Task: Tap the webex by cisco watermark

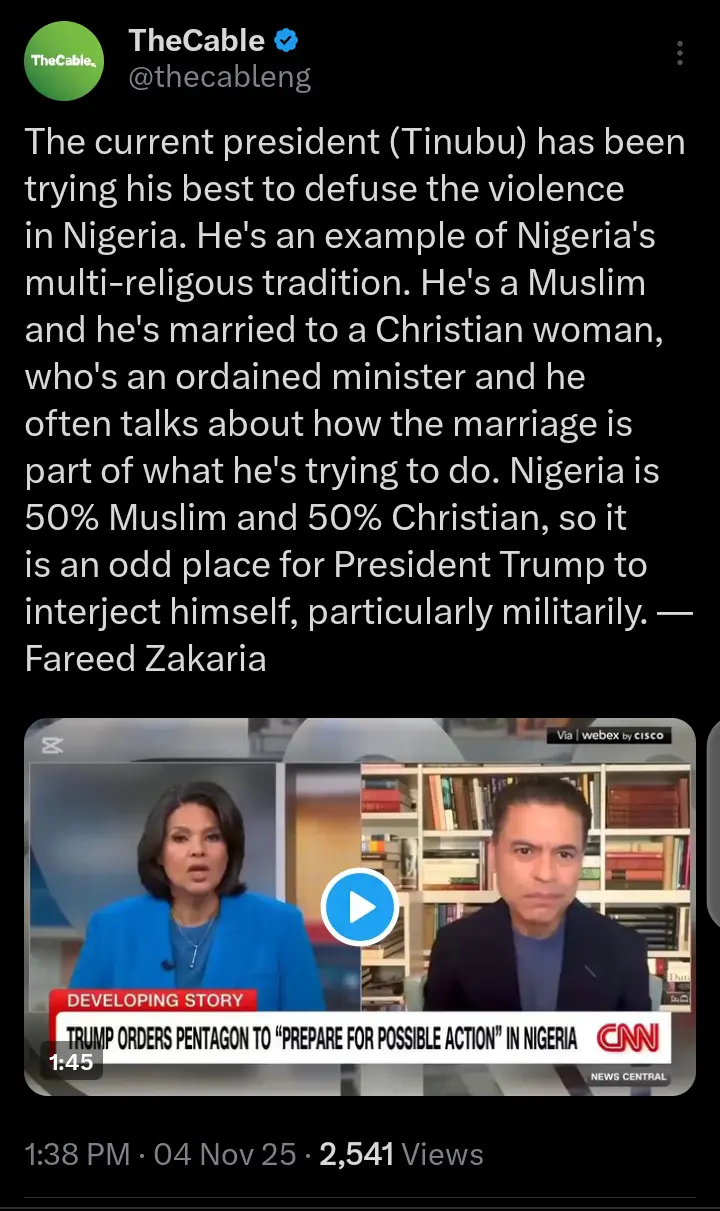Action: [x=609, y=735]
